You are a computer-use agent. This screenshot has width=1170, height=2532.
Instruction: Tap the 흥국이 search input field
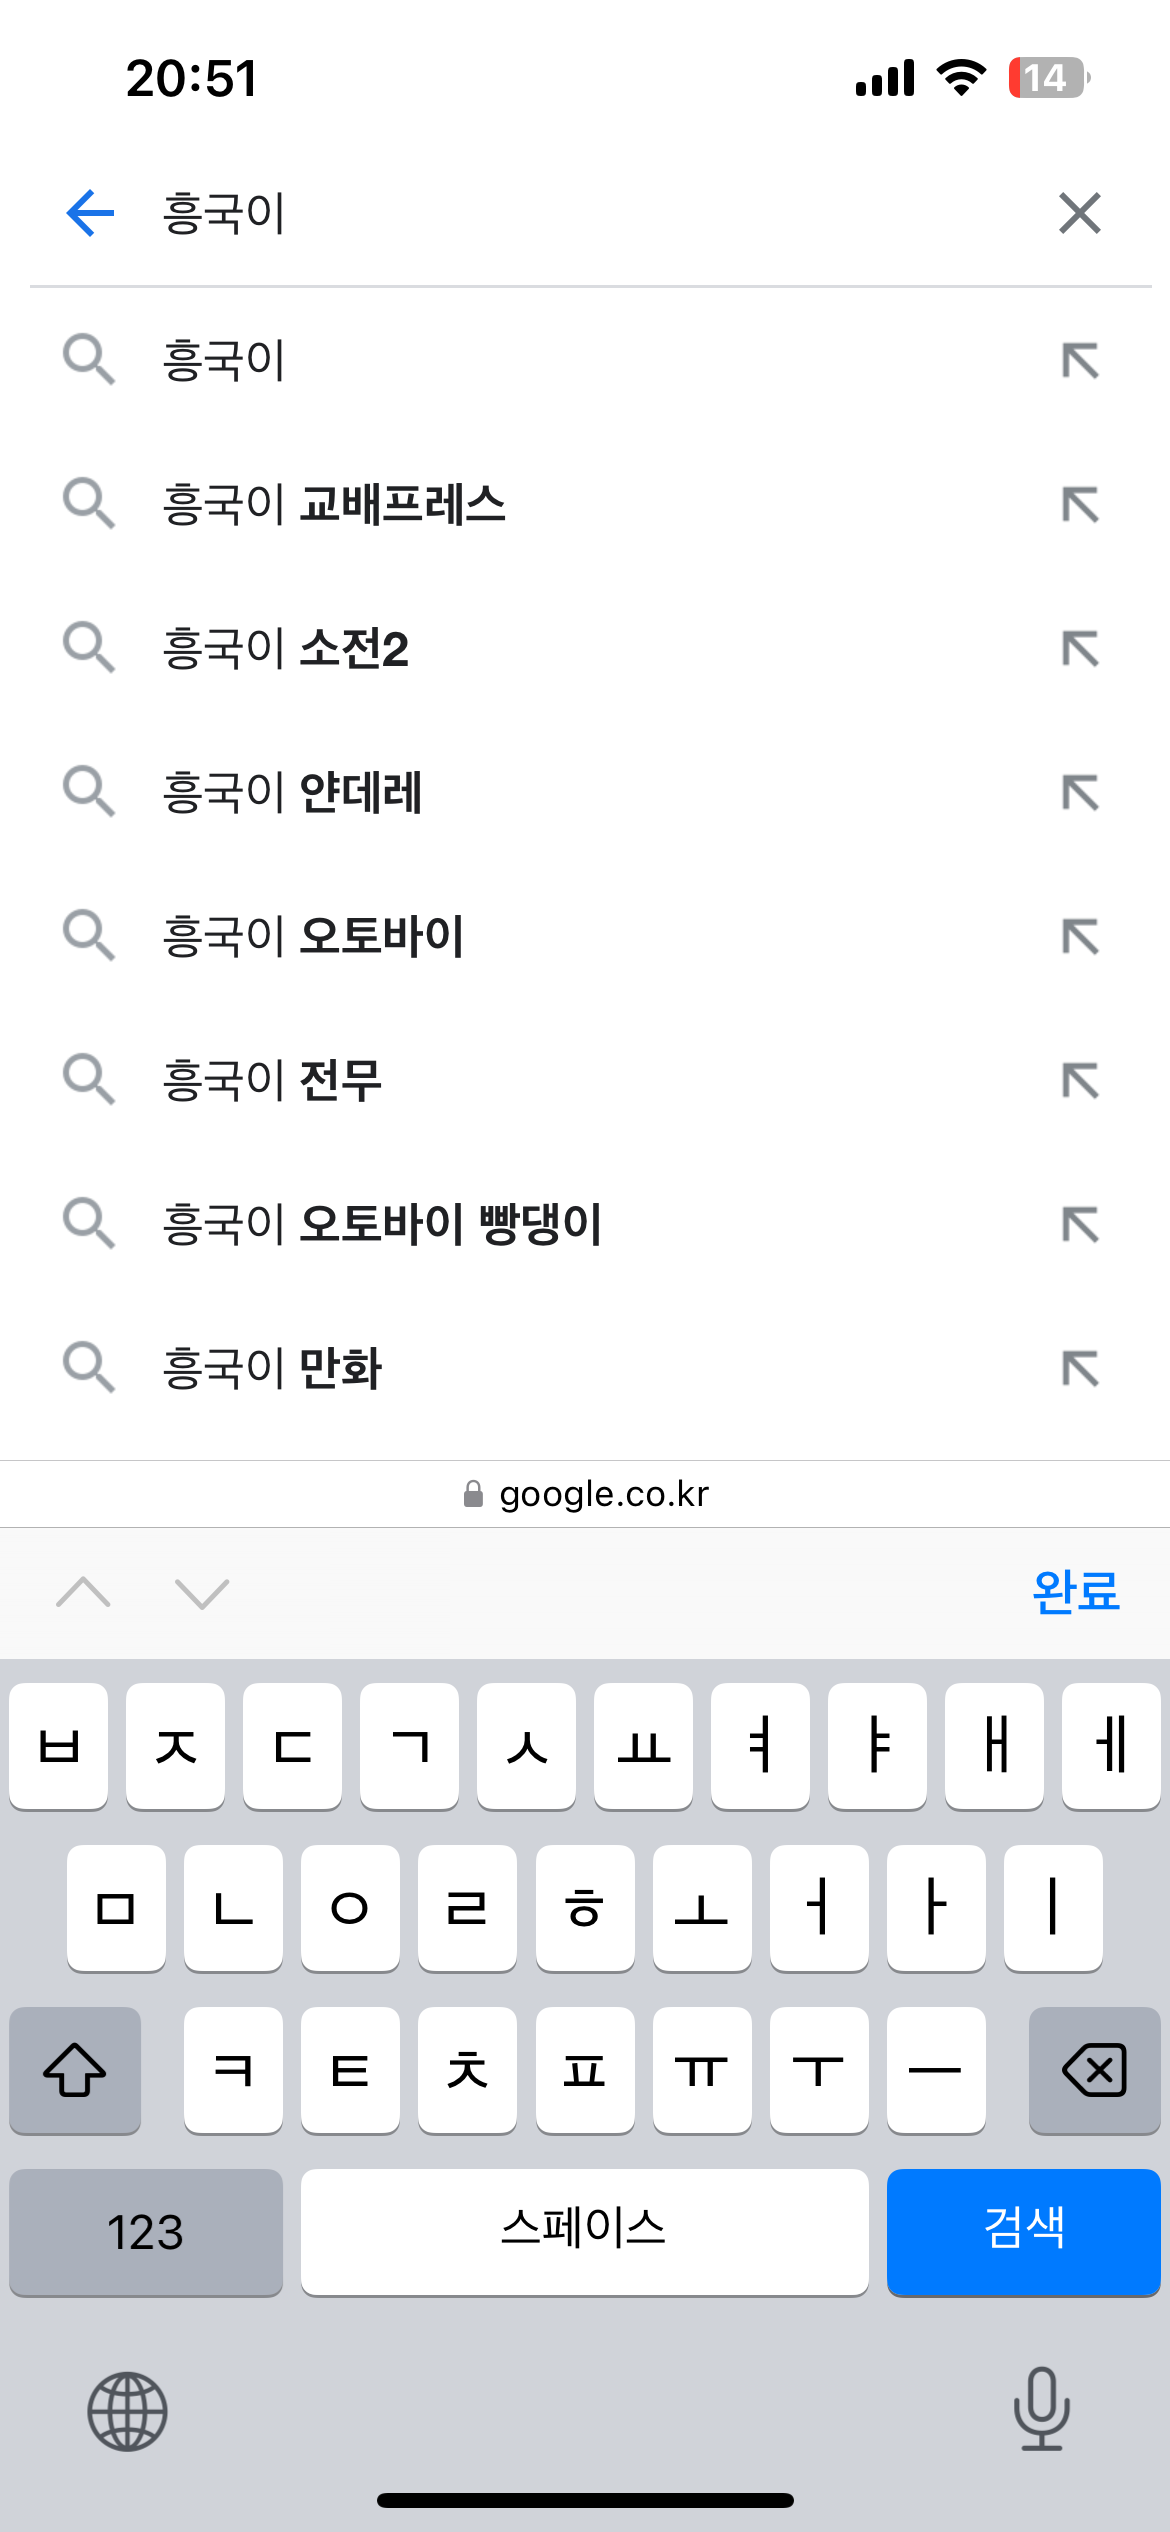coord(580,213)
